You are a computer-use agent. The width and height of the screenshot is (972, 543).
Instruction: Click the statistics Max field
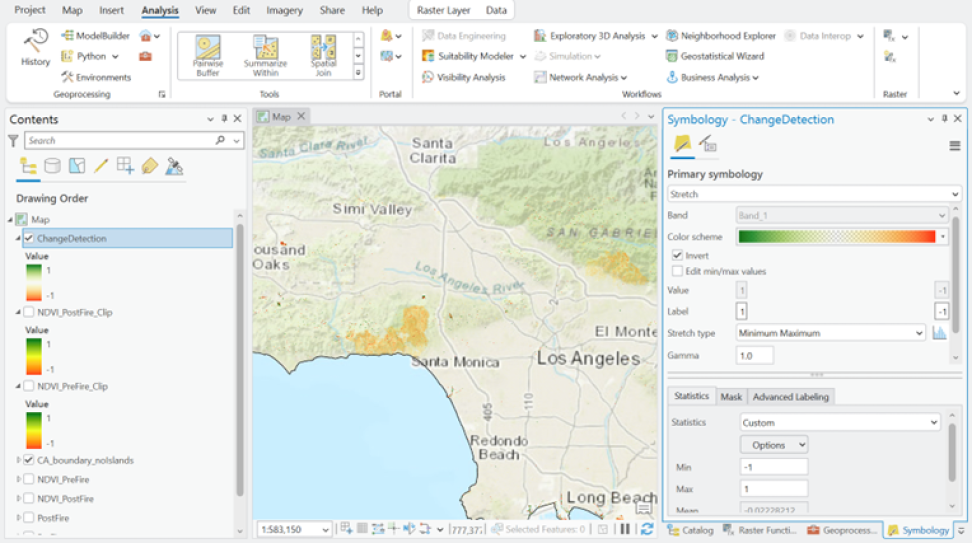pos(774,489)
